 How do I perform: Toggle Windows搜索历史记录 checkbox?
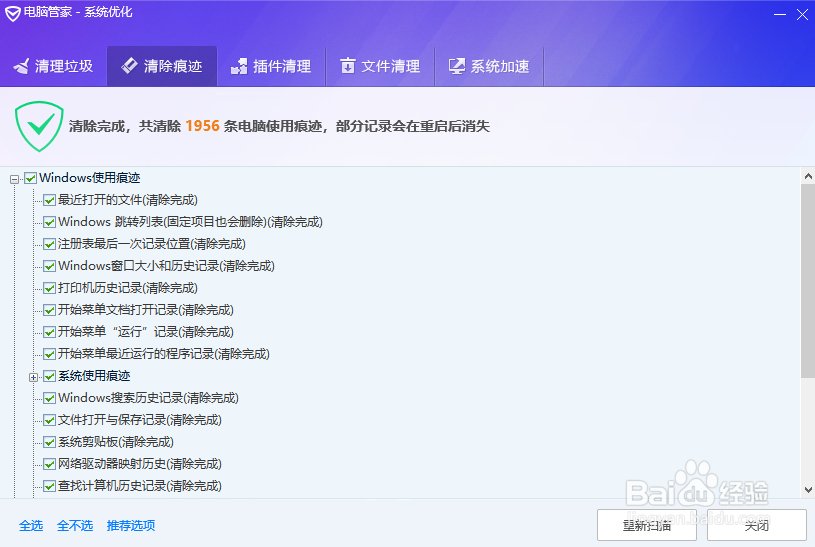pos(49,398)
